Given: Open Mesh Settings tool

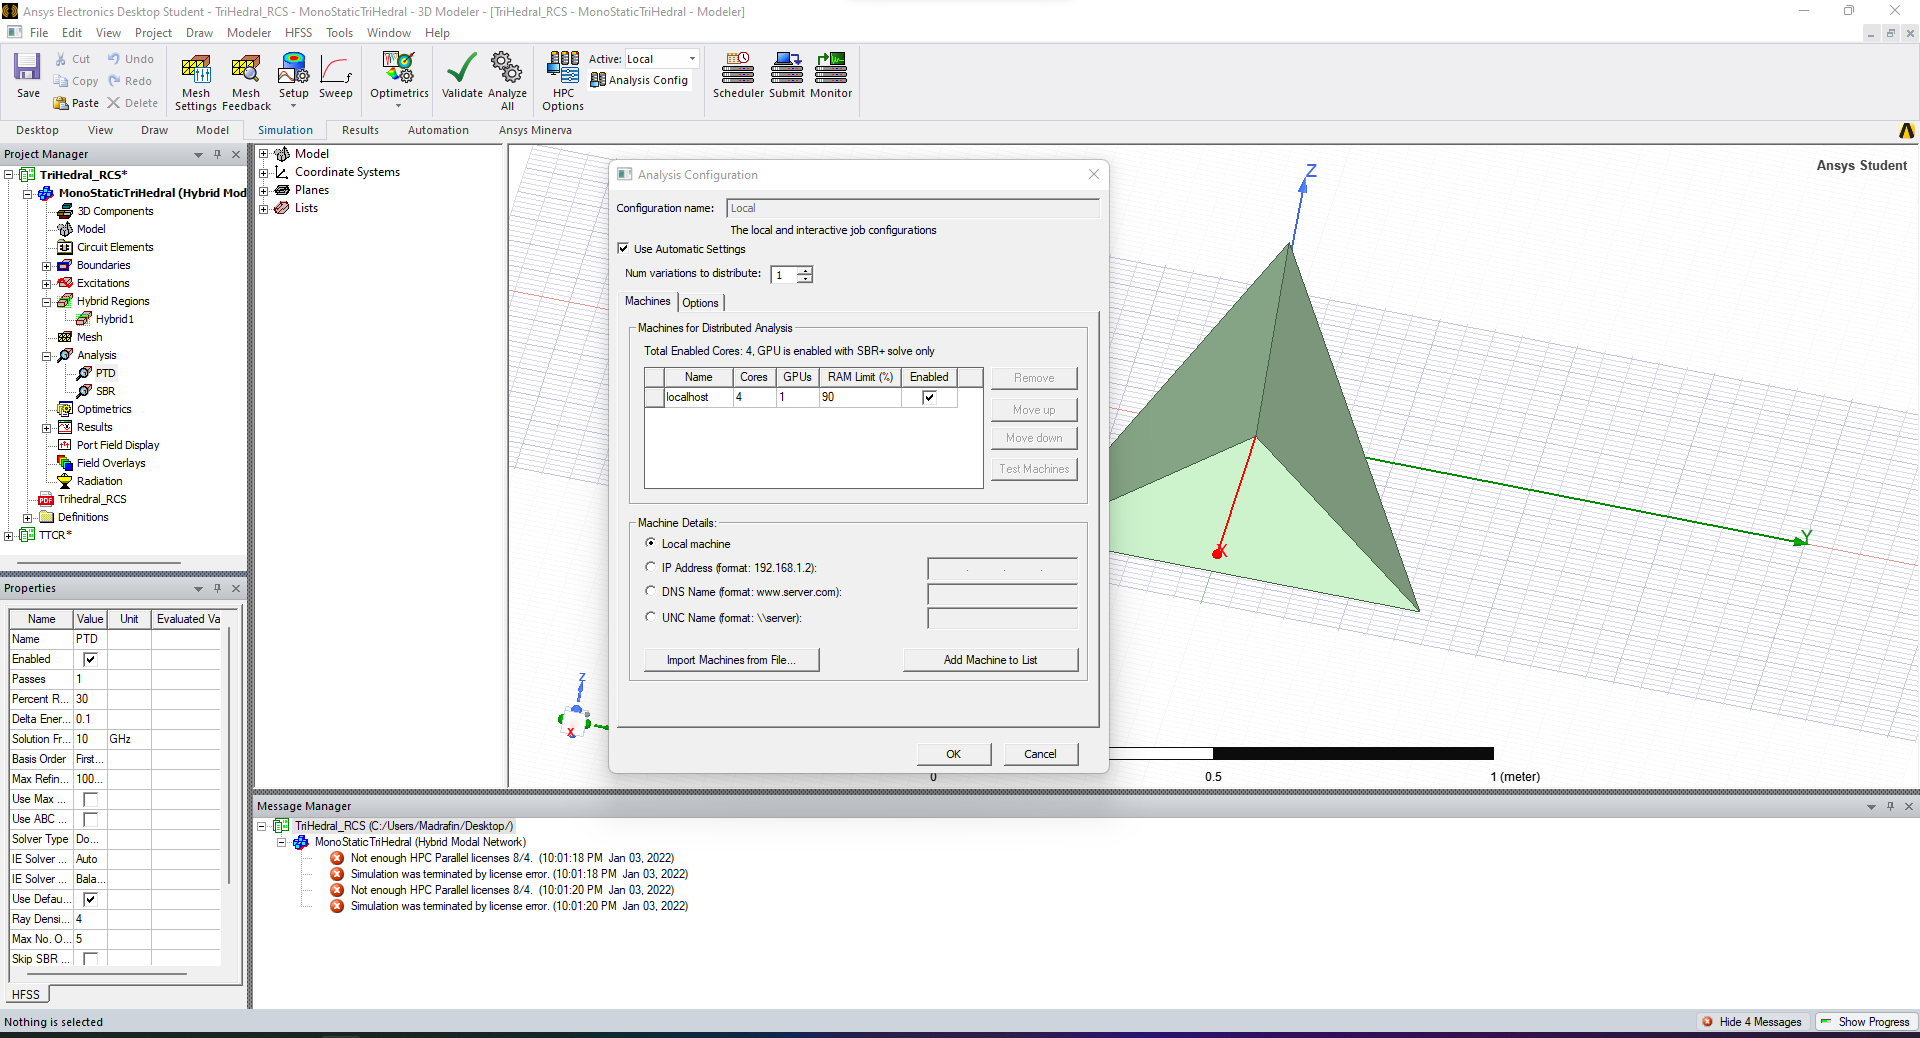Looking at the screenshot, I should click(195, 70).
